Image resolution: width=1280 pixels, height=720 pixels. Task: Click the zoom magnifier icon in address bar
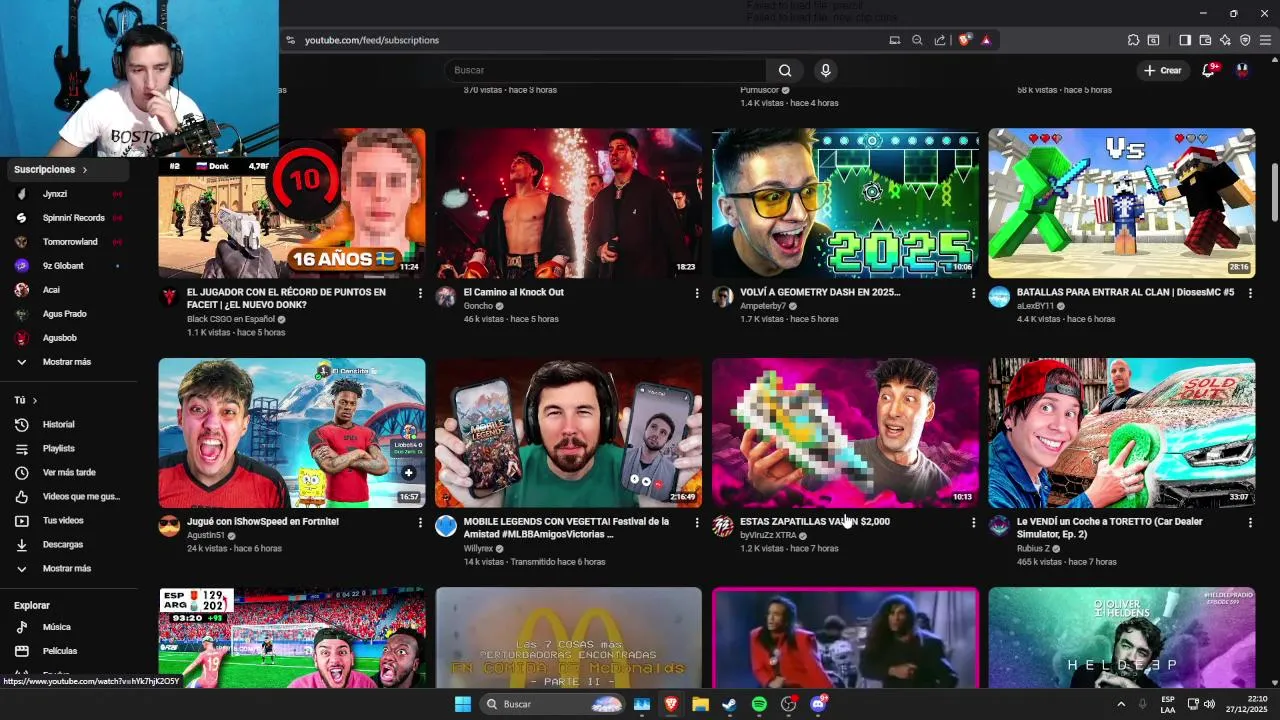click(x=917, y=40)
